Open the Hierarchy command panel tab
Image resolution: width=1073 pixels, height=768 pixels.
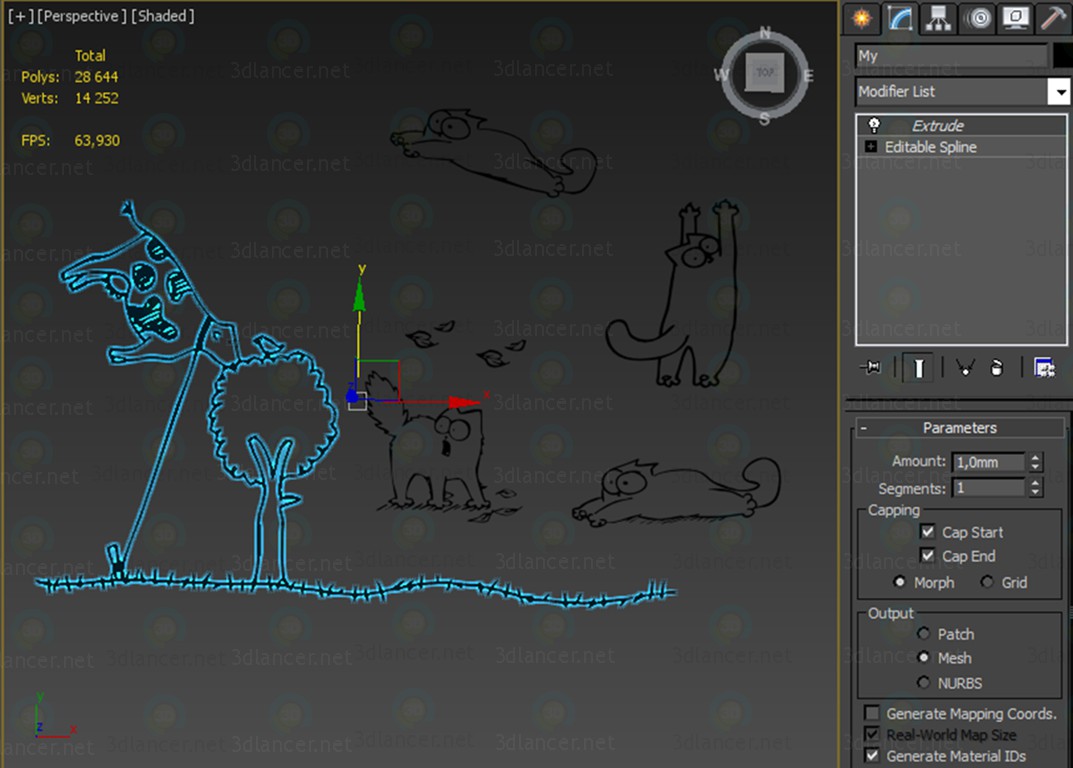(938, 18)
